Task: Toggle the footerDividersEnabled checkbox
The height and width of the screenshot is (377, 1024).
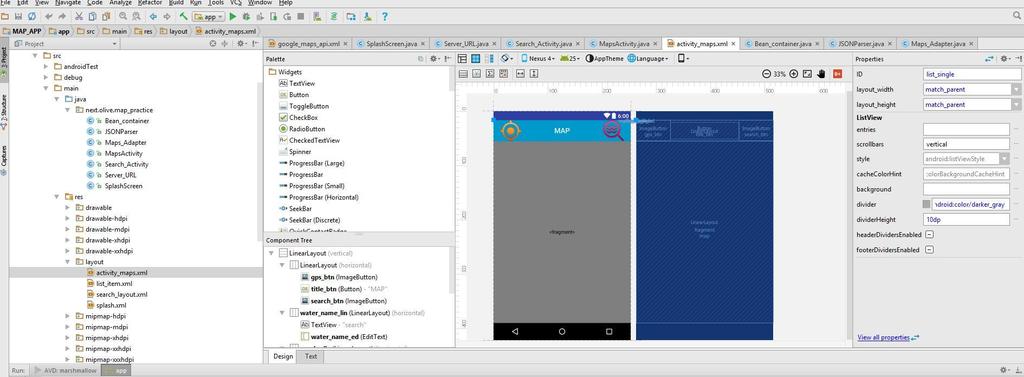Action: tap(929, 250)
